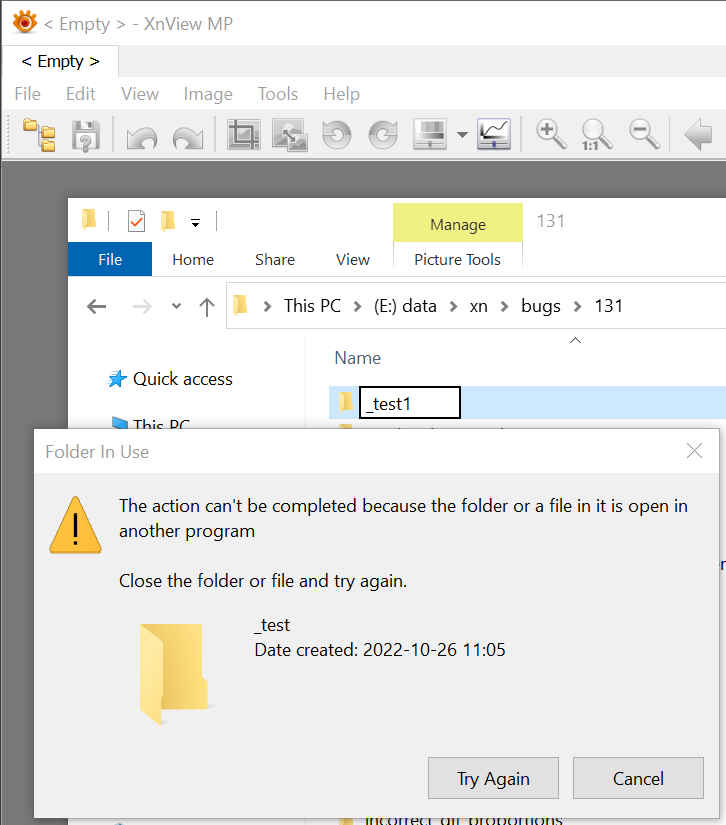Cancel the Folder In Use dialog
Screen dimensions: 726x825
coord(638,778)
